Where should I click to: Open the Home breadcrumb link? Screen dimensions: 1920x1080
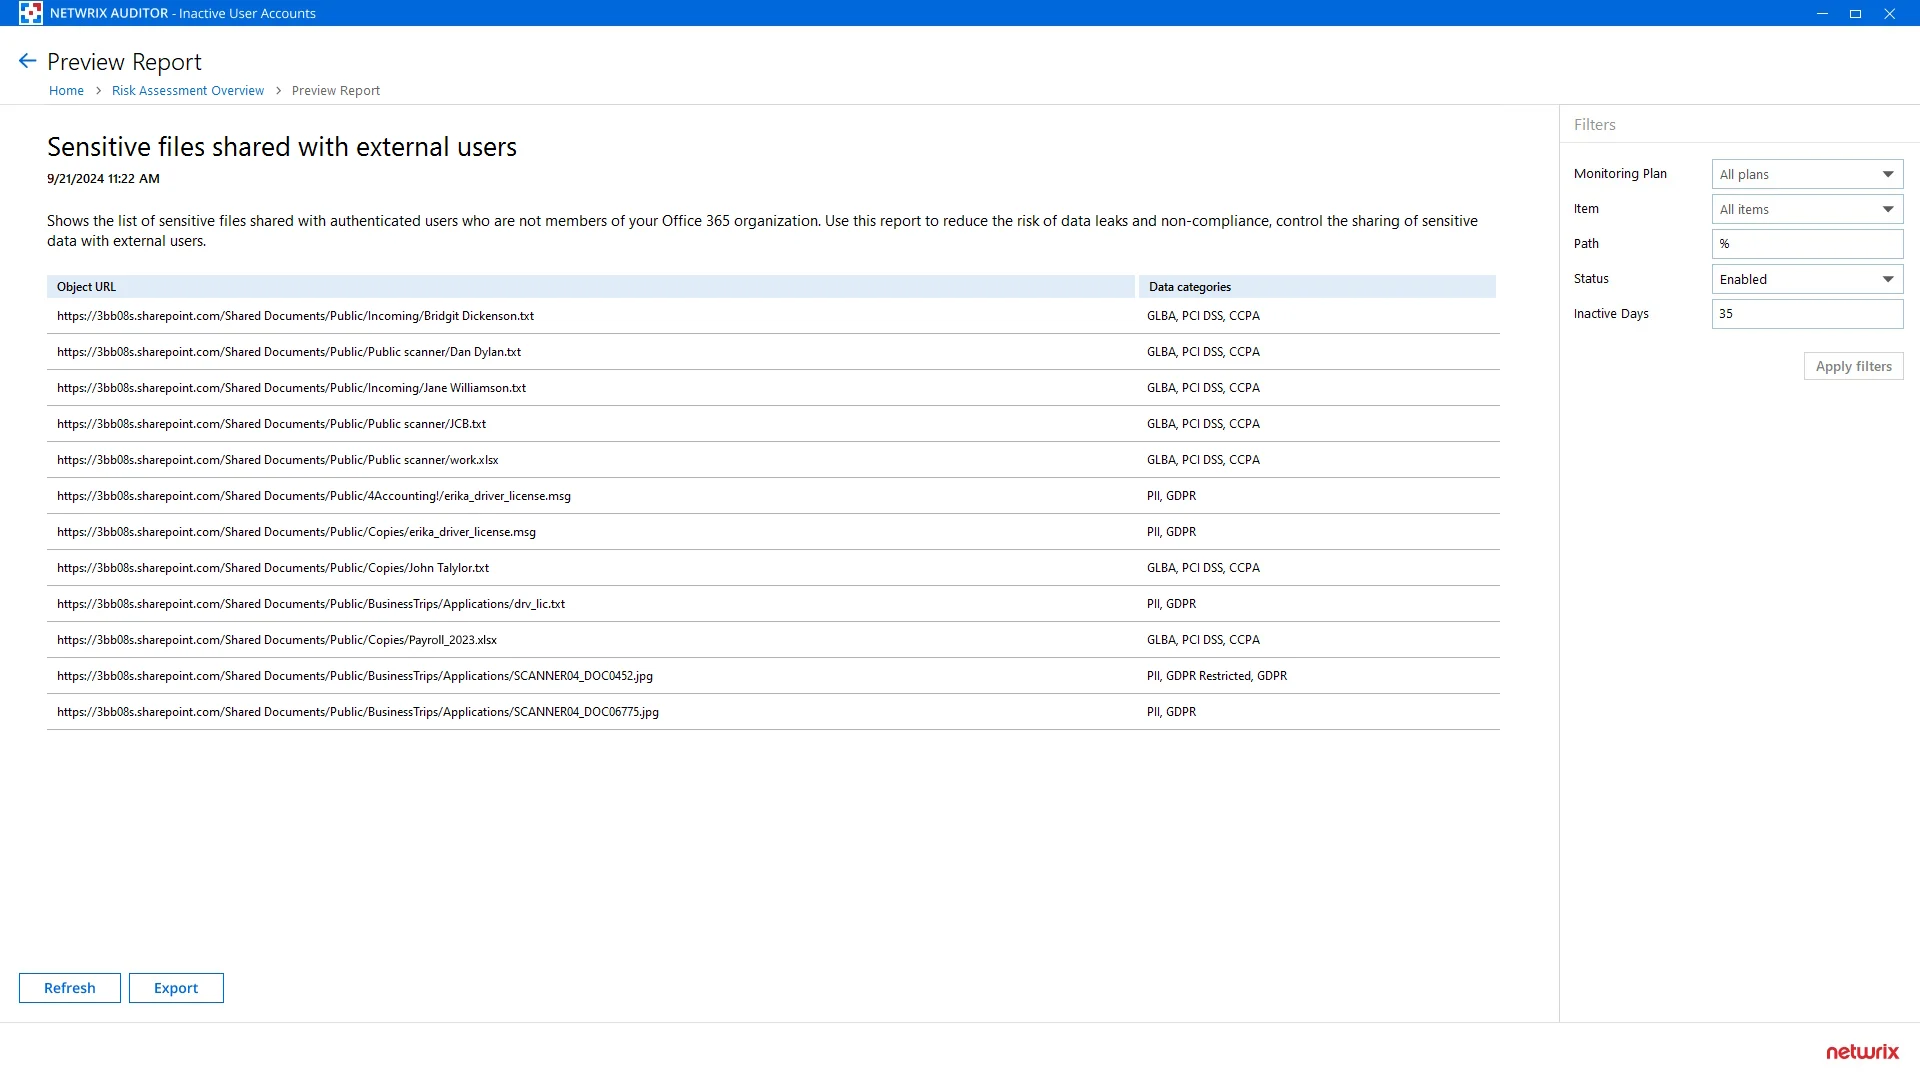pyautogui.click(x=66, y=90)
